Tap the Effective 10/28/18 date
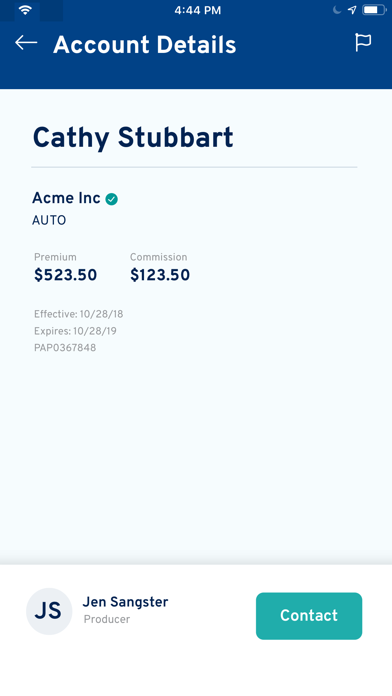 79,314
